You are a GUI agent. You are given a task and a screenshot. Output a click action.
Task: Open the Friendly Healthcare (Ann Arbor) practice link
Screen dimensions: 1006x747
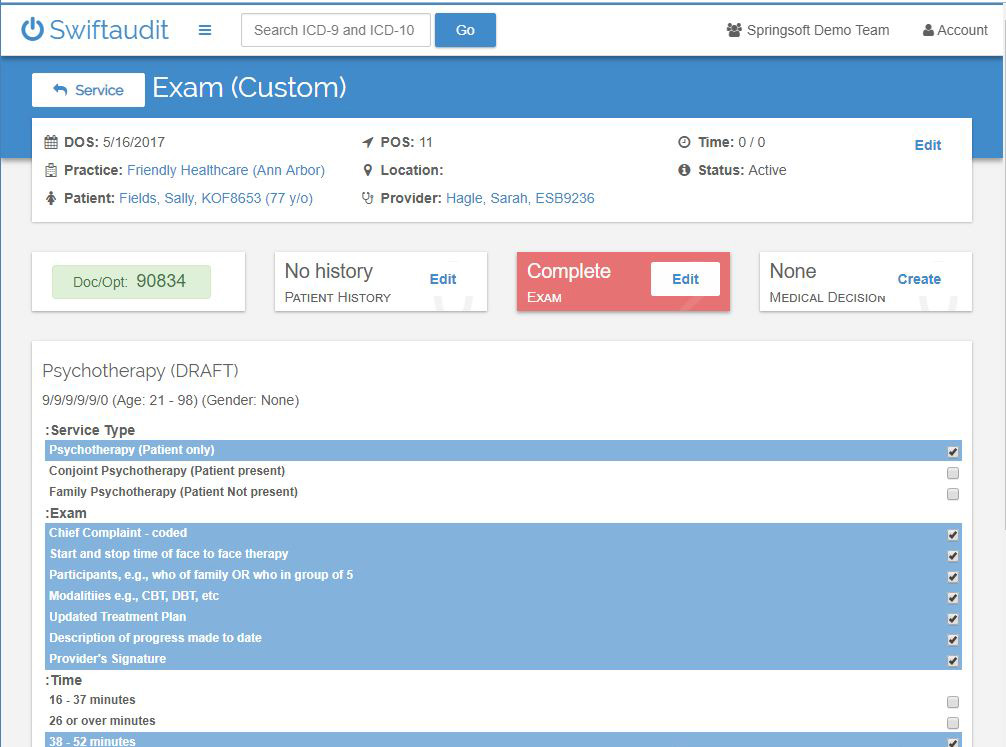pos(226,170)
